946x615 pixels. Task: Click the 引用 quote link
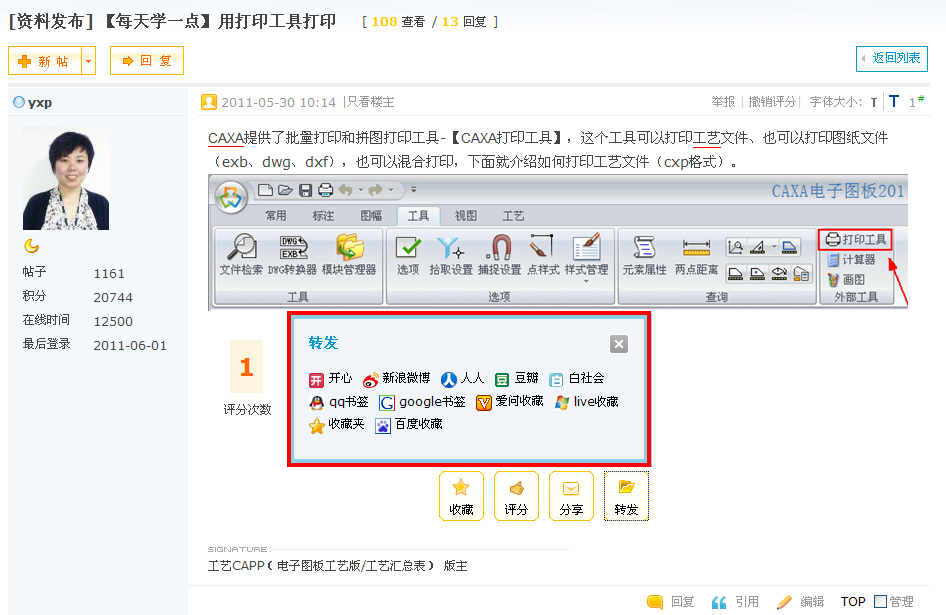point(735,602)
